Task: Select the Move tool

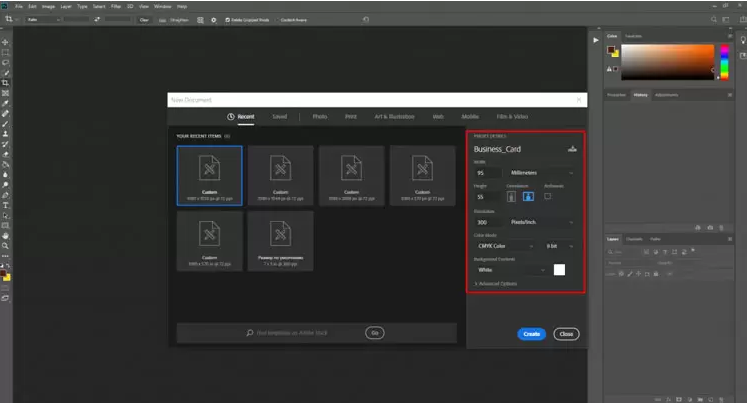Action: pyautogui.click(x=5, y=43)
